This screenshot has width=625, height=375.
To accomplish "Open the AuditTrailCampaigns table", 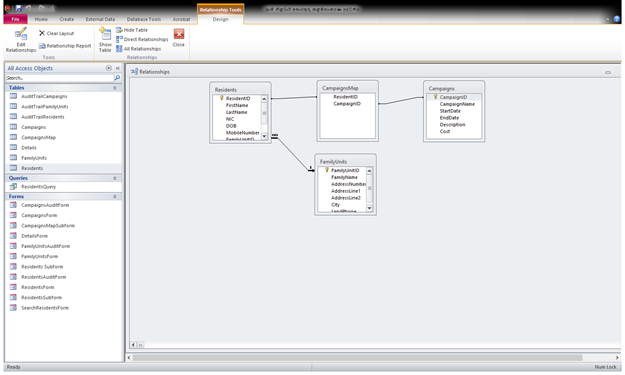I will click(44, 96).
